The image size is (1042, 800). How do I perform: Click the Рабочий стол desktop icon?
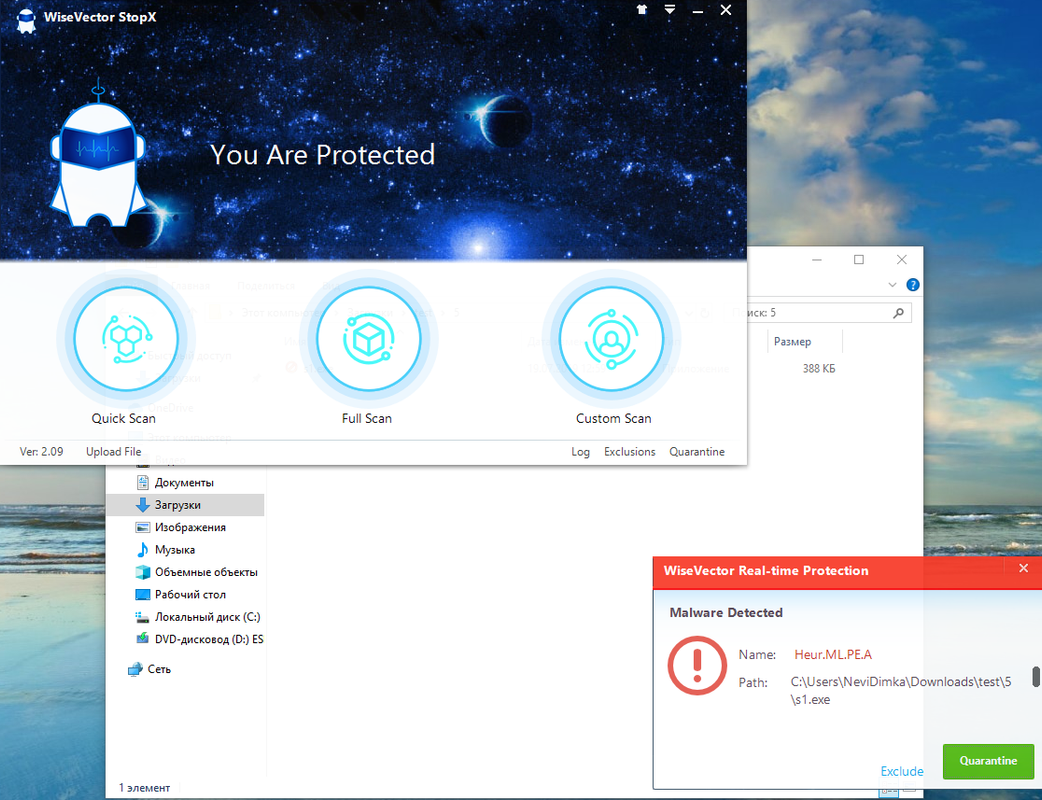[142, 595]
